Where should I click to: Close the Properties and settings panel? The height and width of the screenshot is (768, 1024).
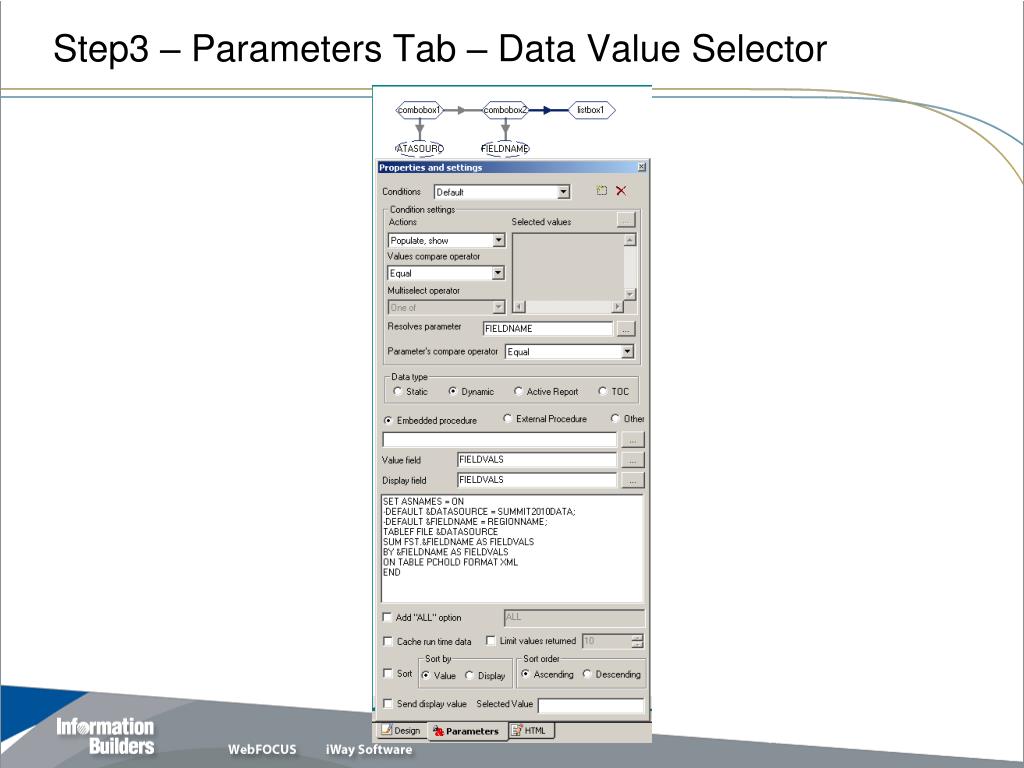pyautogui.click(x=641, y=167)
